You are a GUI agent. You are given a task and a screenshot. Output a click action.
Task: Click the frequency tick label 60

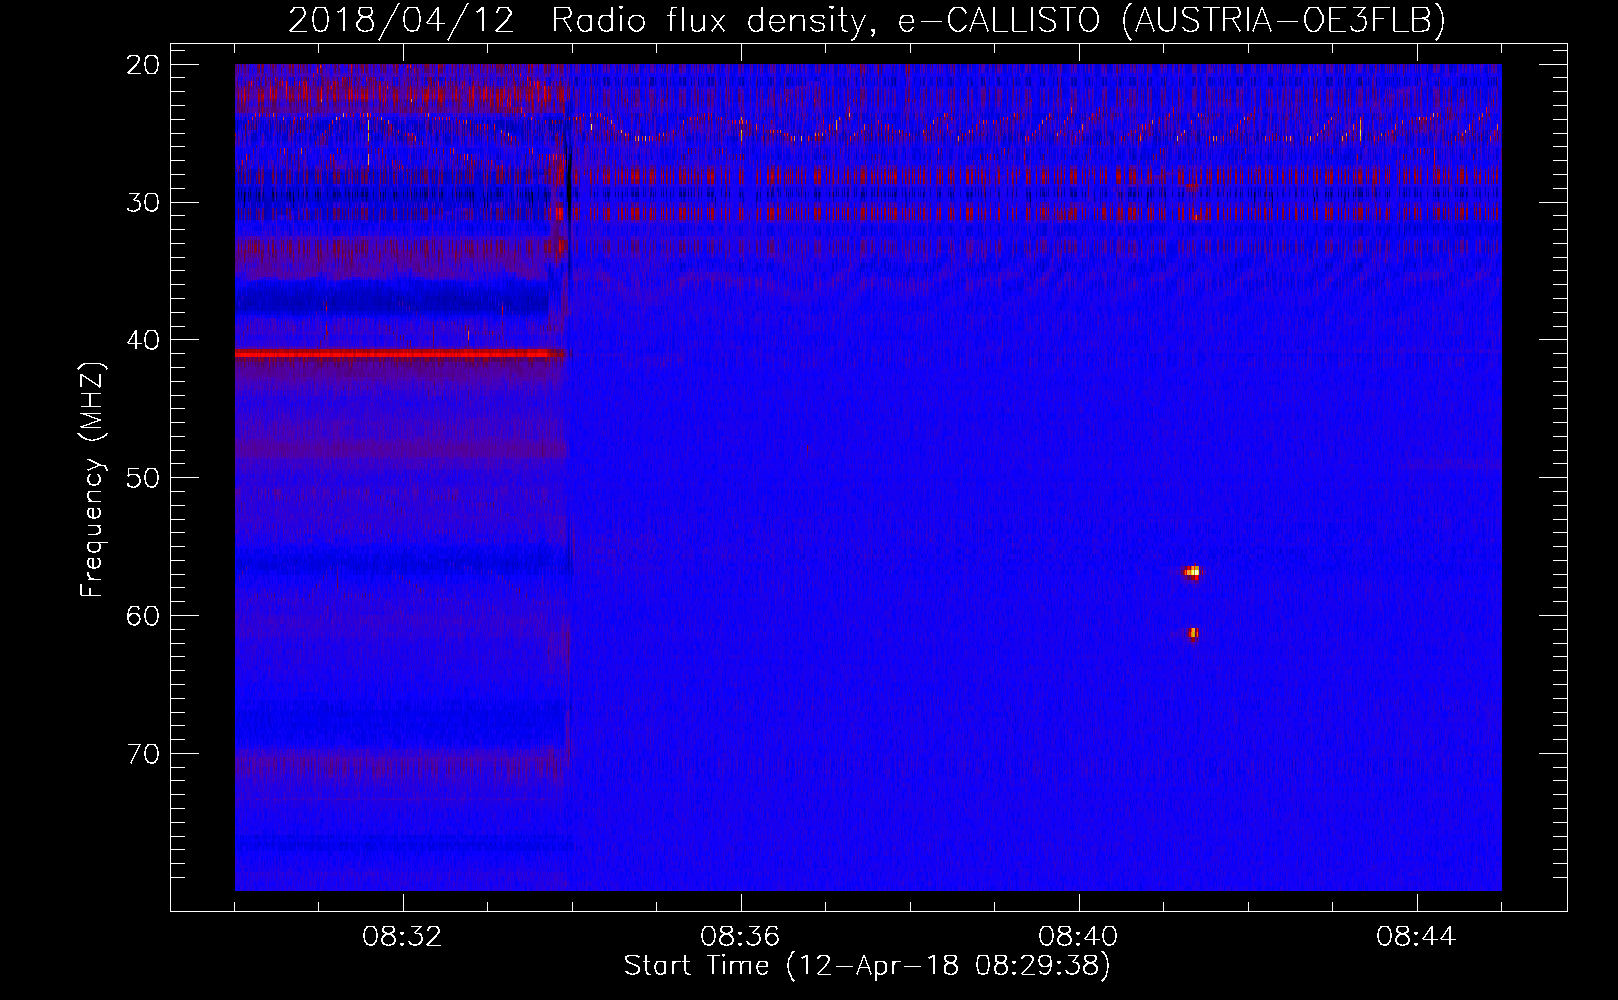click(143, 615)
